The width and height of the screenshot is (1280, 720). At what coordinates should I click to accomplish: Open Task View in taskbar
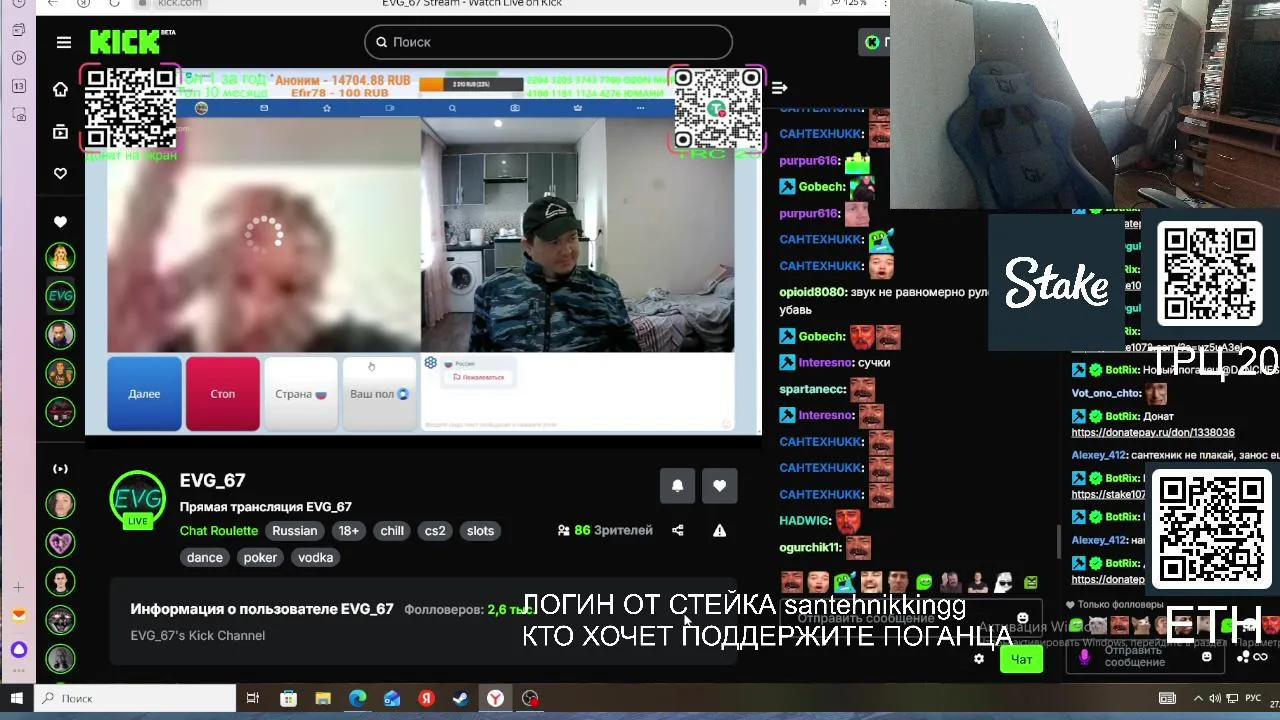[253, 699]
